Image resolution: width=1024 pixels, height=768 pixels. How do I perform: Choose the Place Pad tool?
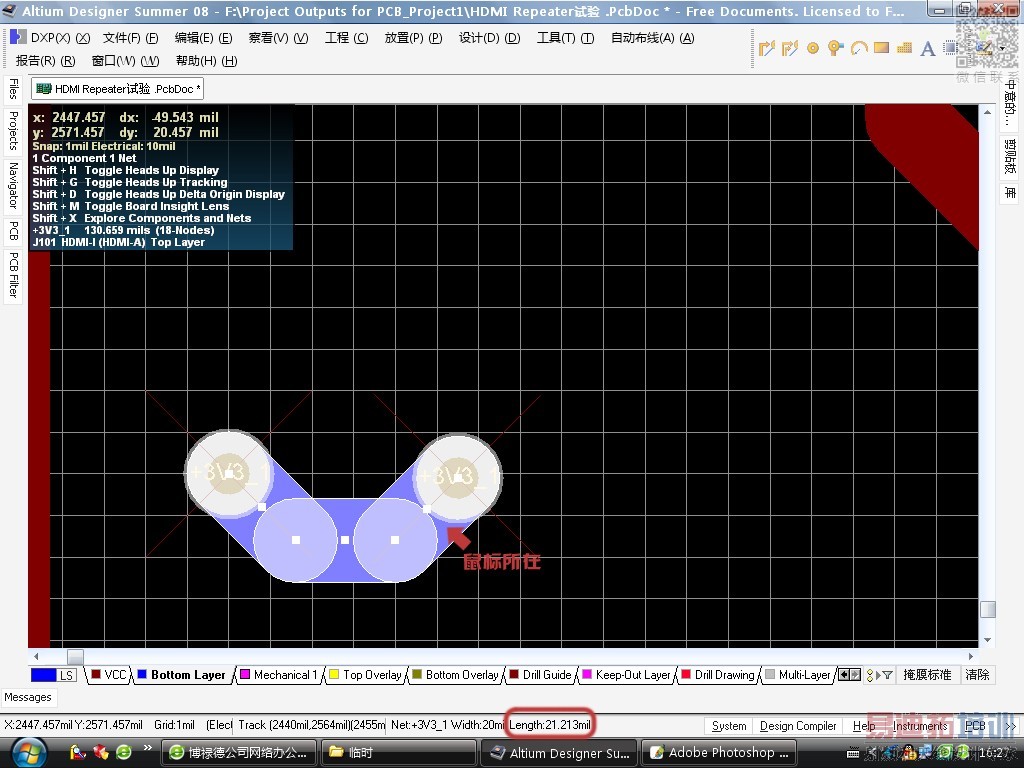click(x=813, y=48)
